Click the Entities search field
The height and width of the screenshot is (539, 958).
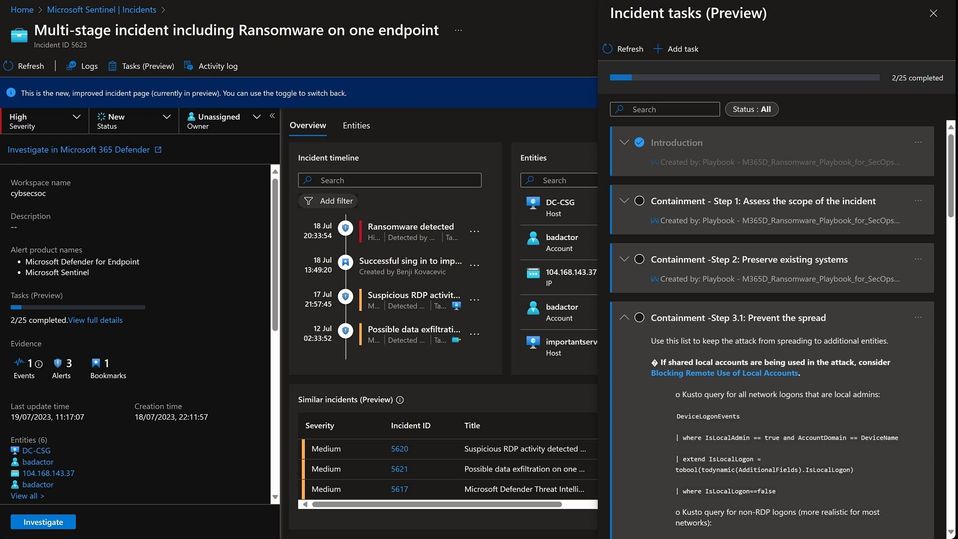tap(559, 180)
